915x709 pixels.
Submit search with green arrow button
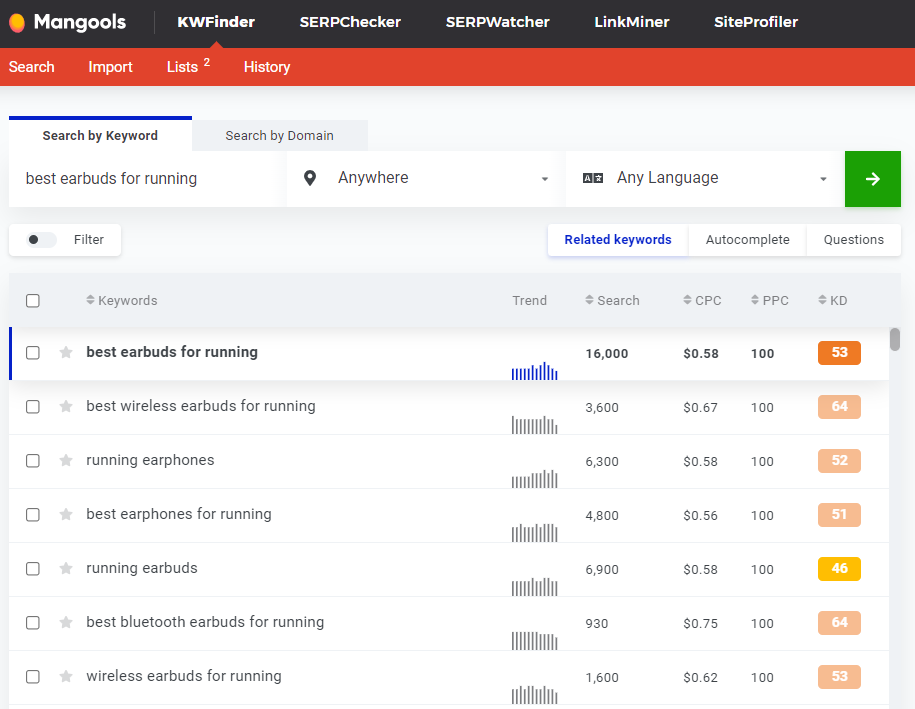click(x=872, y=179)
